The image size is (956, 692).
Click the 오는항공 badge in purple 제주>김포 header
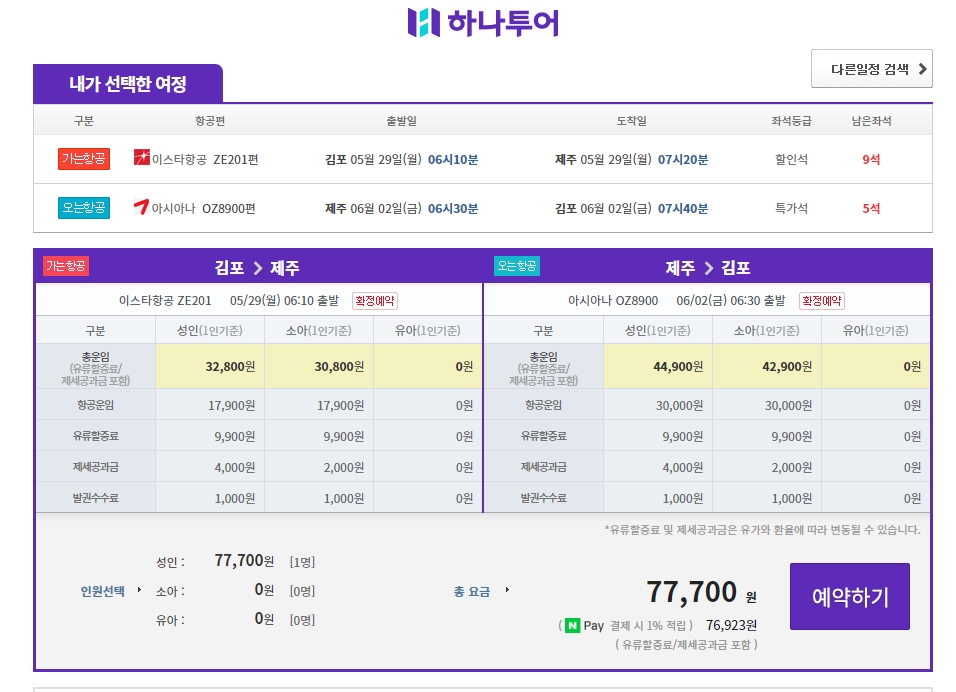tap(516, 266)
